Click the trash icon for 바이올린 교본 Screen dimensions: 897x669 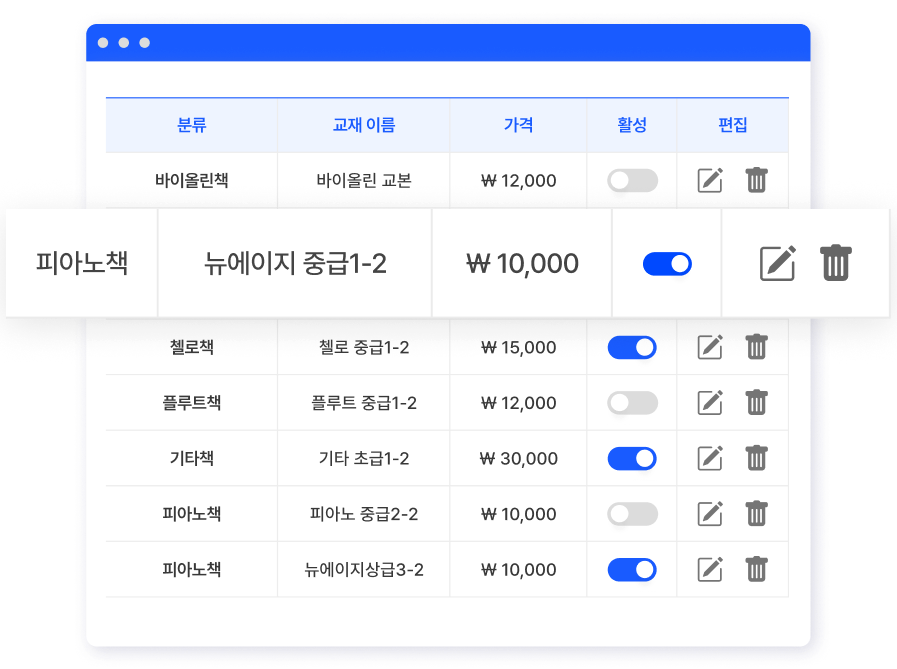(x=756, y=181)
